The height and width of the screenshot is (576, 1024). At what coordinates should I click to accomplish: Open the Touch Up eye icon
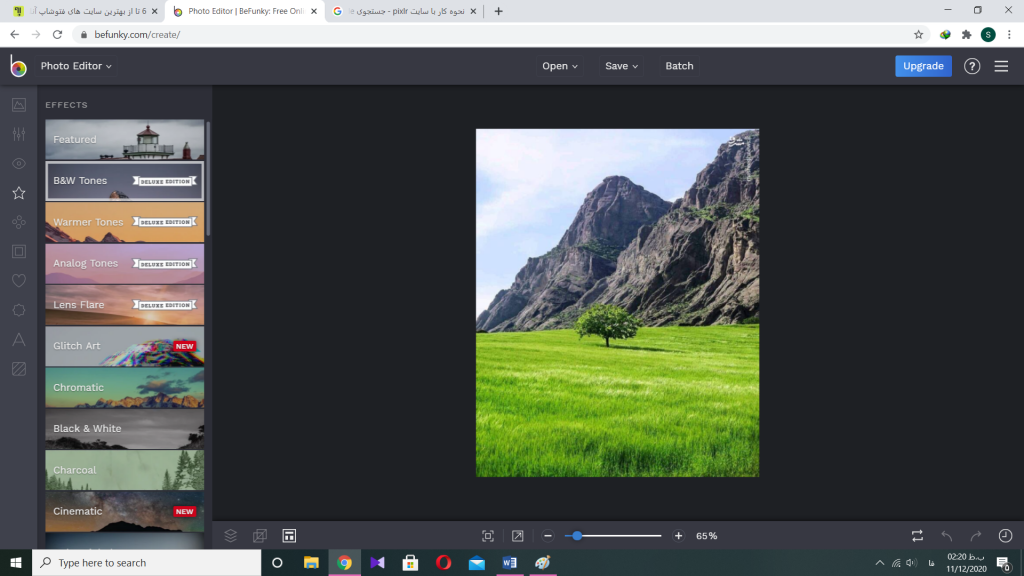[x=19, y=163]
